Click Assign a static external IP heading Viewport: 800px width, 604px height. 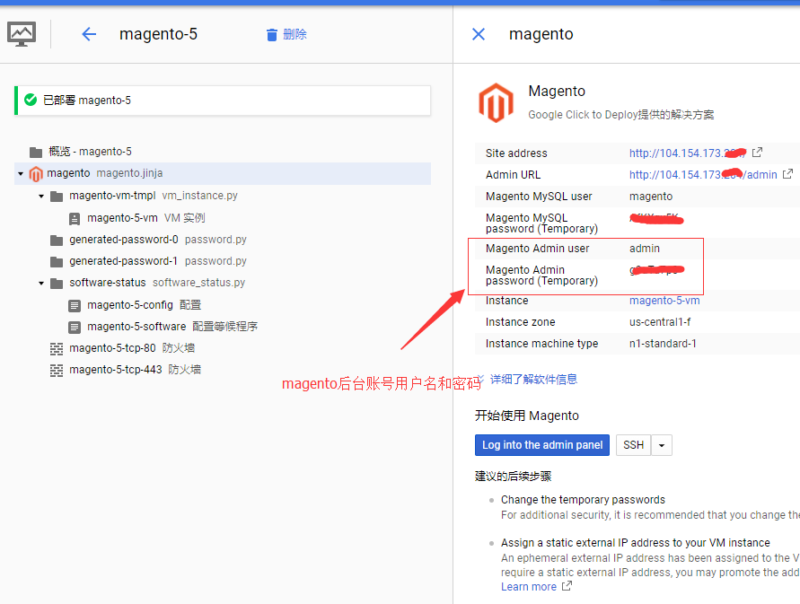click(636, 542)
